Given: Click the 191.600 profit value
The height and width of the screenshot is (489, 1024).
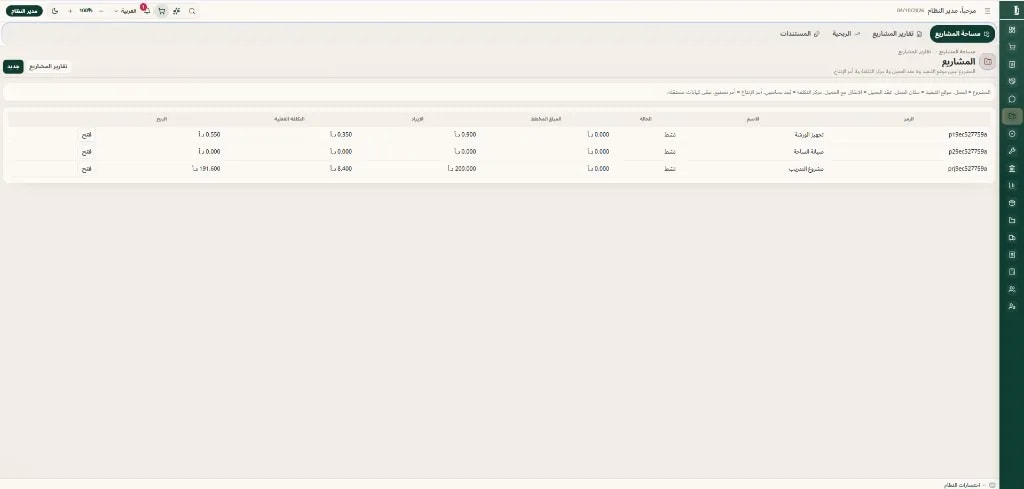Looking at the screenshot, I should coord(206,168).
